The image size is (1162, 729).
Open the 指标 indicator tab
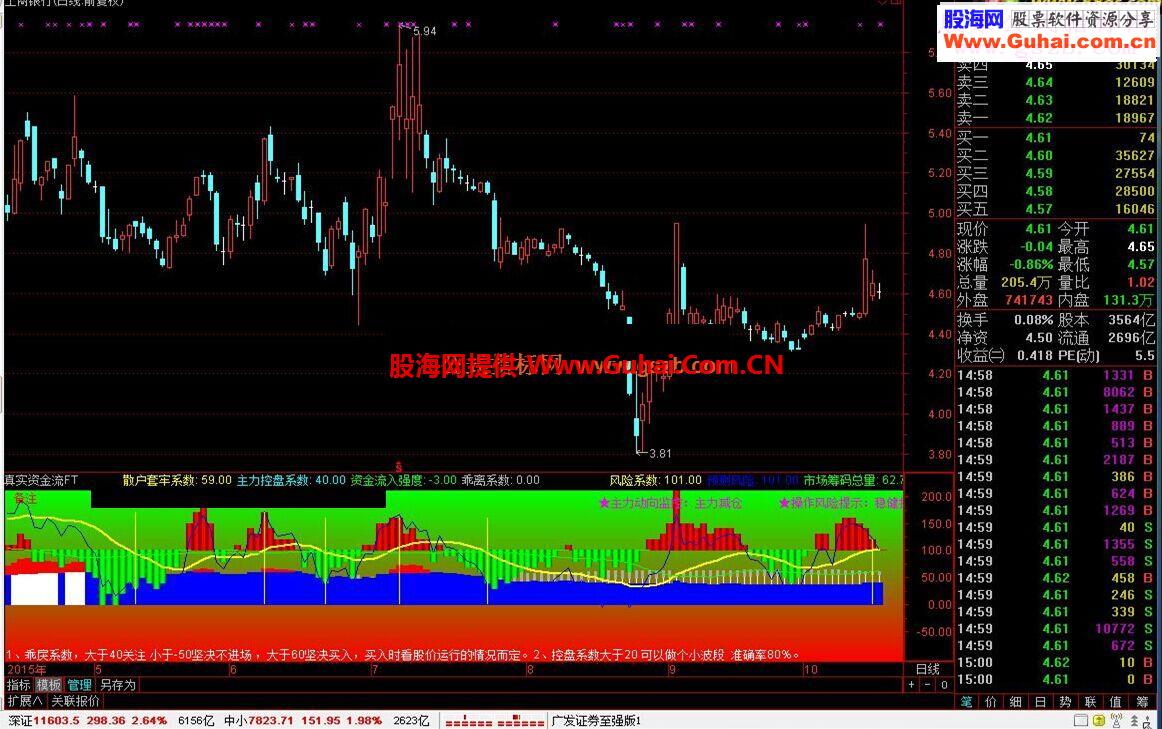click(x=19, y=685)
